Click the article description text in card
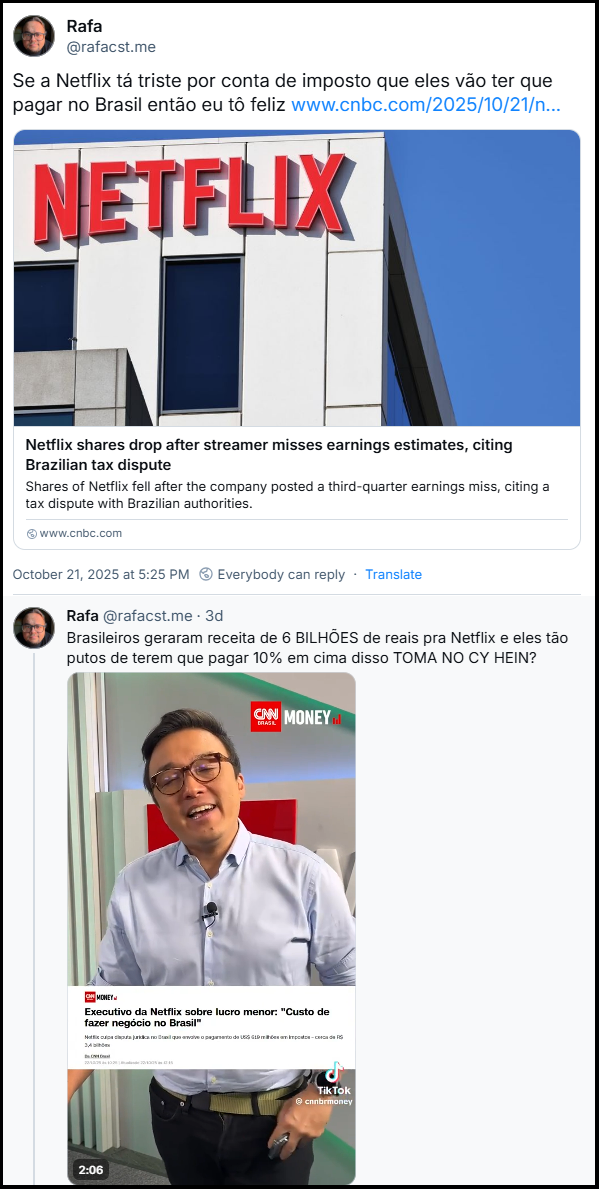Viewport: 599px width, 1189px height. click(287, 494)
